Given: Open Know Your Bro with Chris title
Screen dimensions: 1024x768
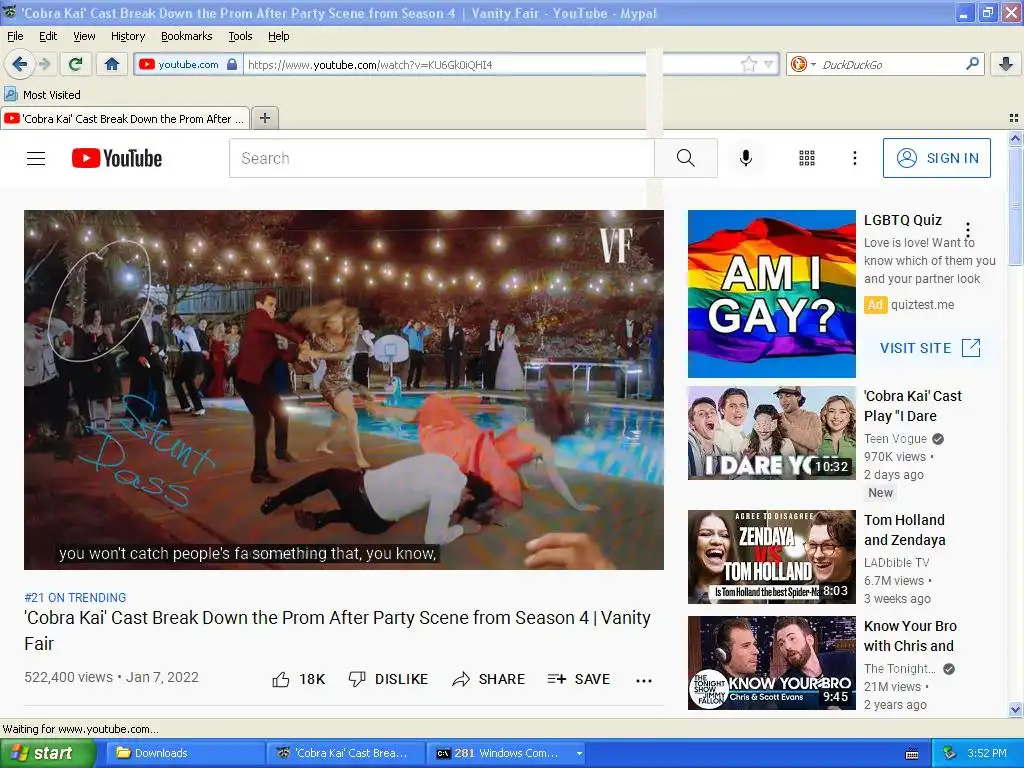Looking at the screenshot, I should [910, 635].
